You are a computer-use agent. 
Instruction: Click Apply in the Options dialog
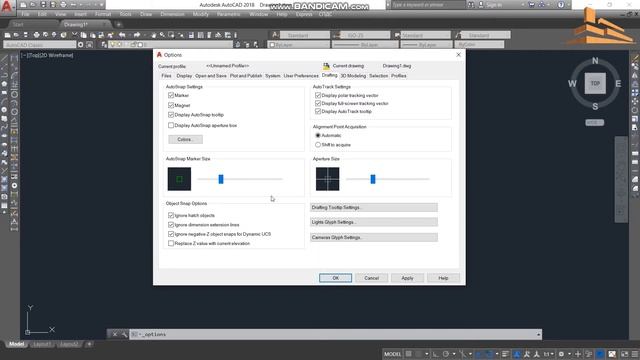tap(407, 278)
